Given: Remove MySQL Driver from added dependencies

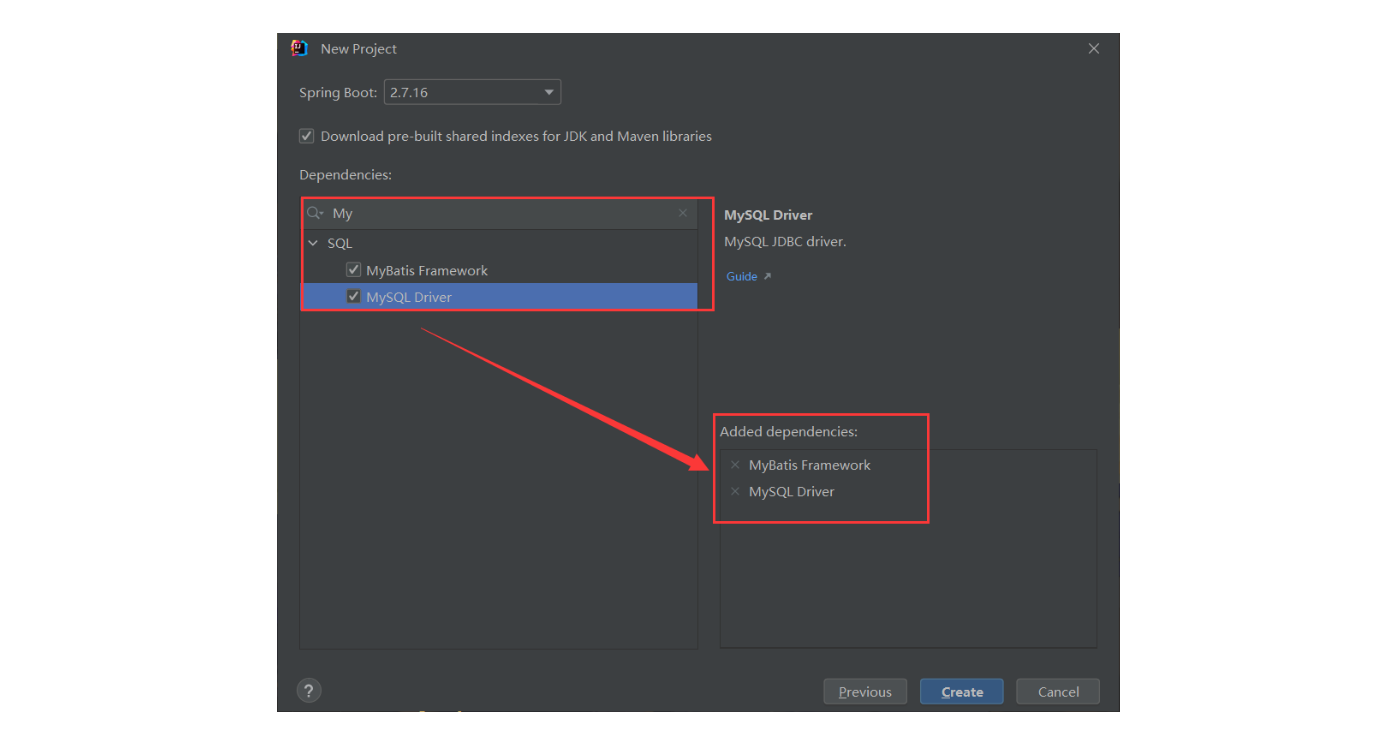Looking at the screenshot, I should coord(735,491).
